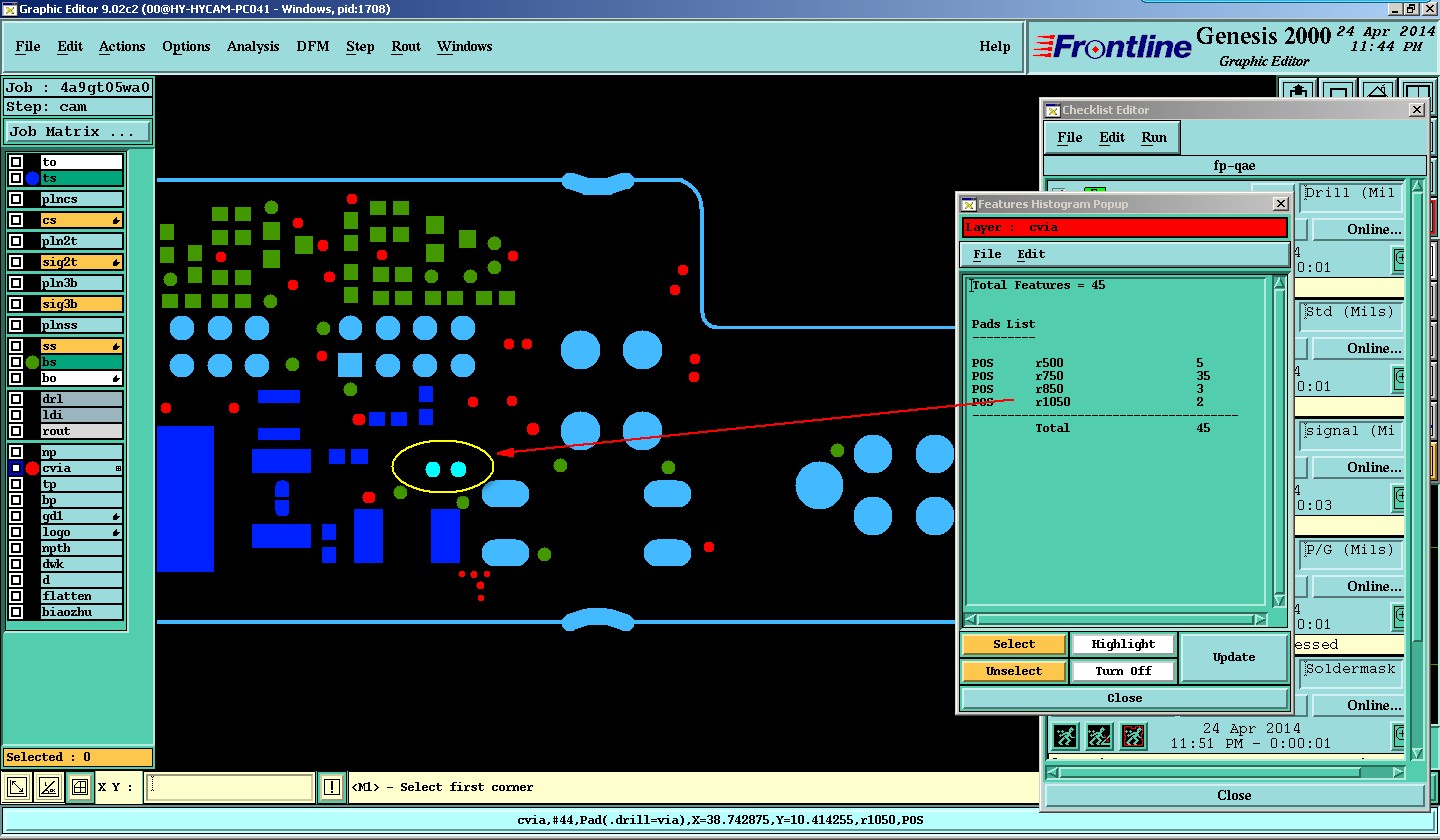The image size is (1440, 840).
Task: Open the Edit menu in Graphic Editor
Action: [70, 47]
